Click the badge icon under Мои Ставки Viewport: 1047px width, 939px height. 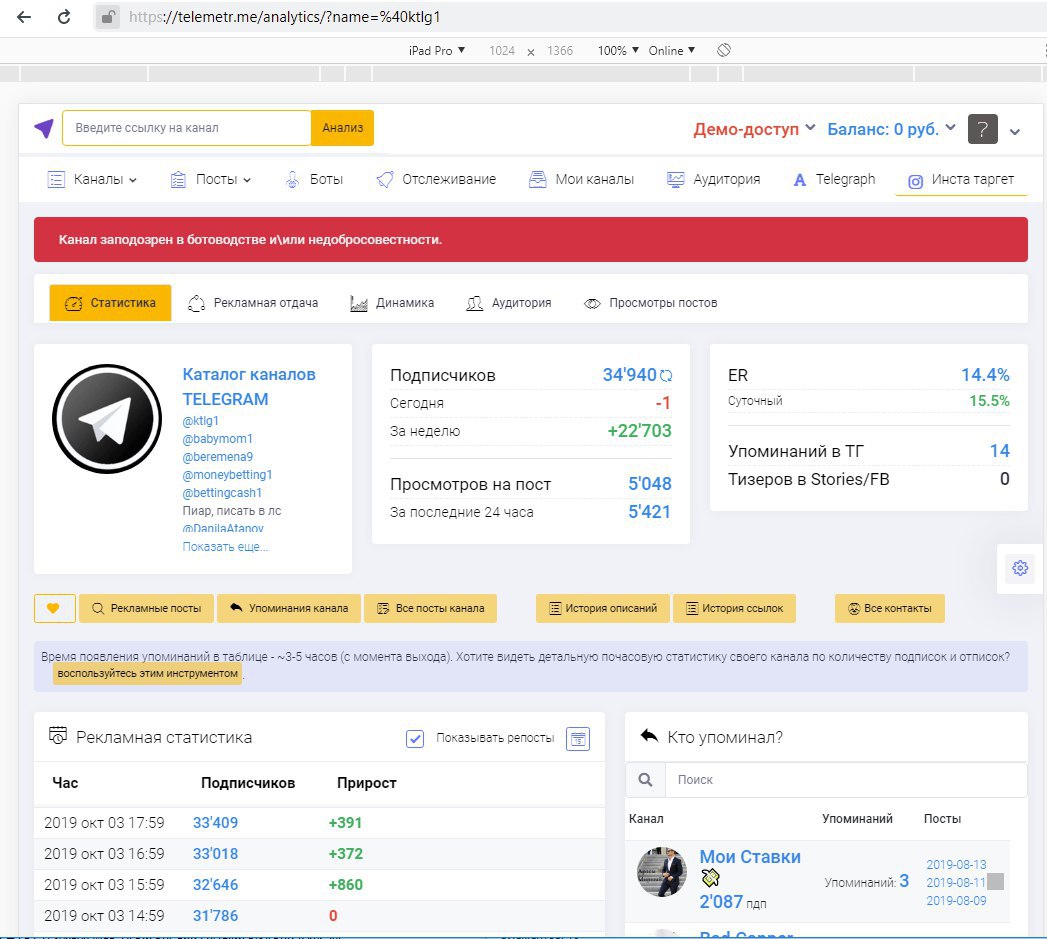[x=710, y=878]
